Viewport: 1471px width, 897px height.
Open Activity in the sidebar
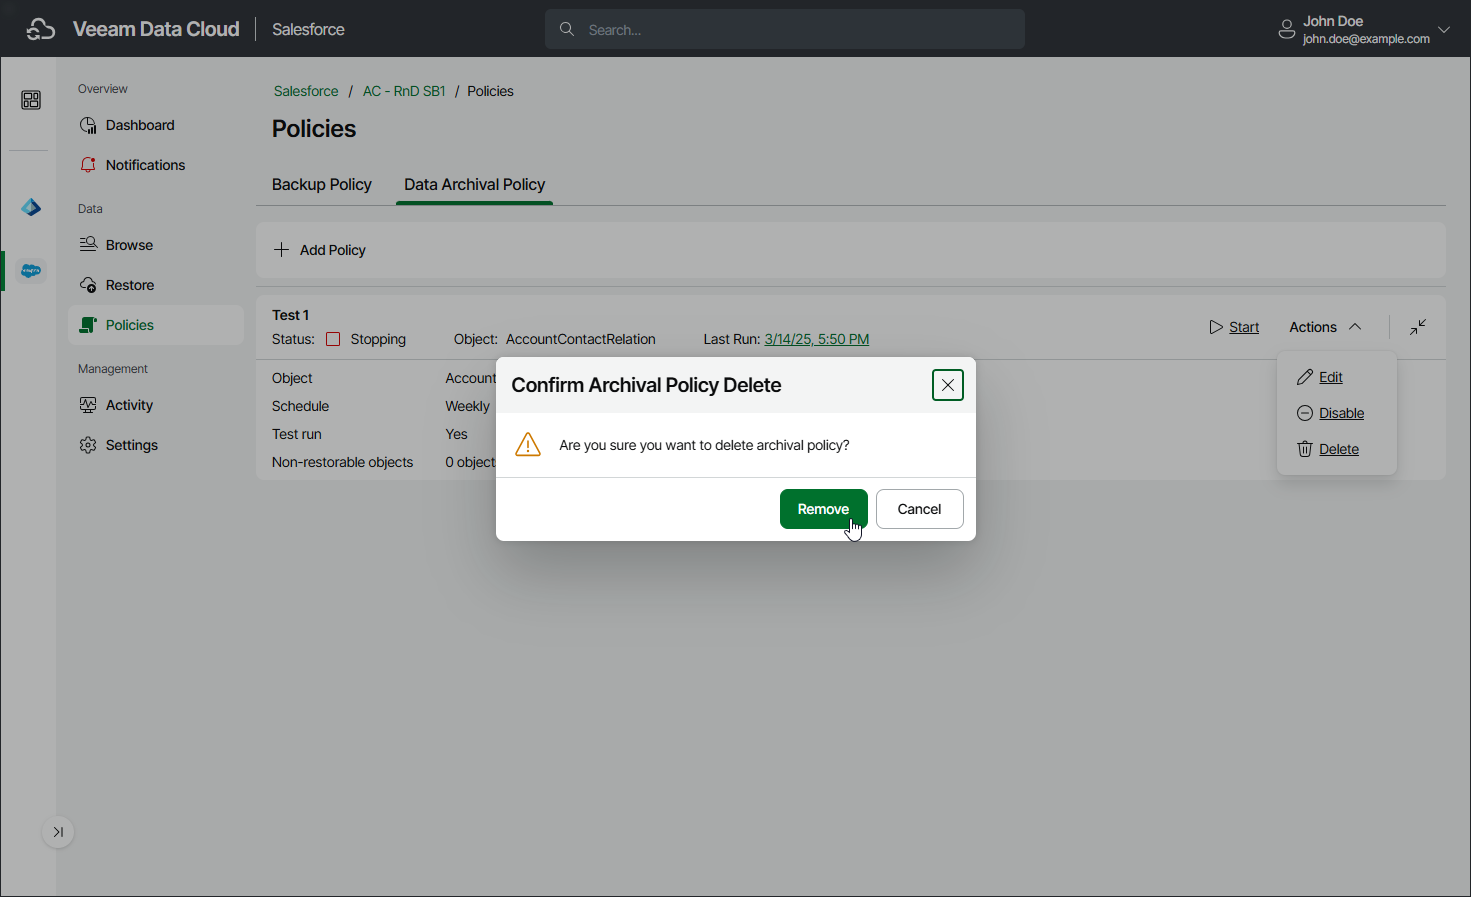156,405
